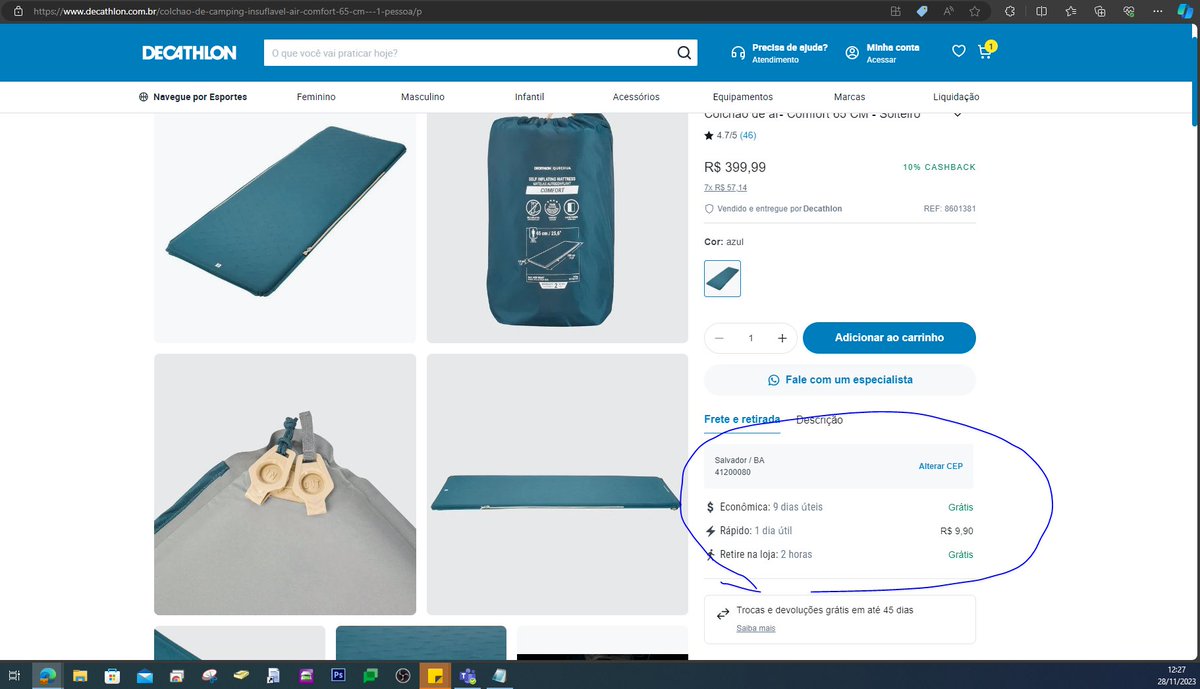The width and height of the screenshot is (1200, 689).
Task: Open the wishlist heart icon
Action: [958, 52]
